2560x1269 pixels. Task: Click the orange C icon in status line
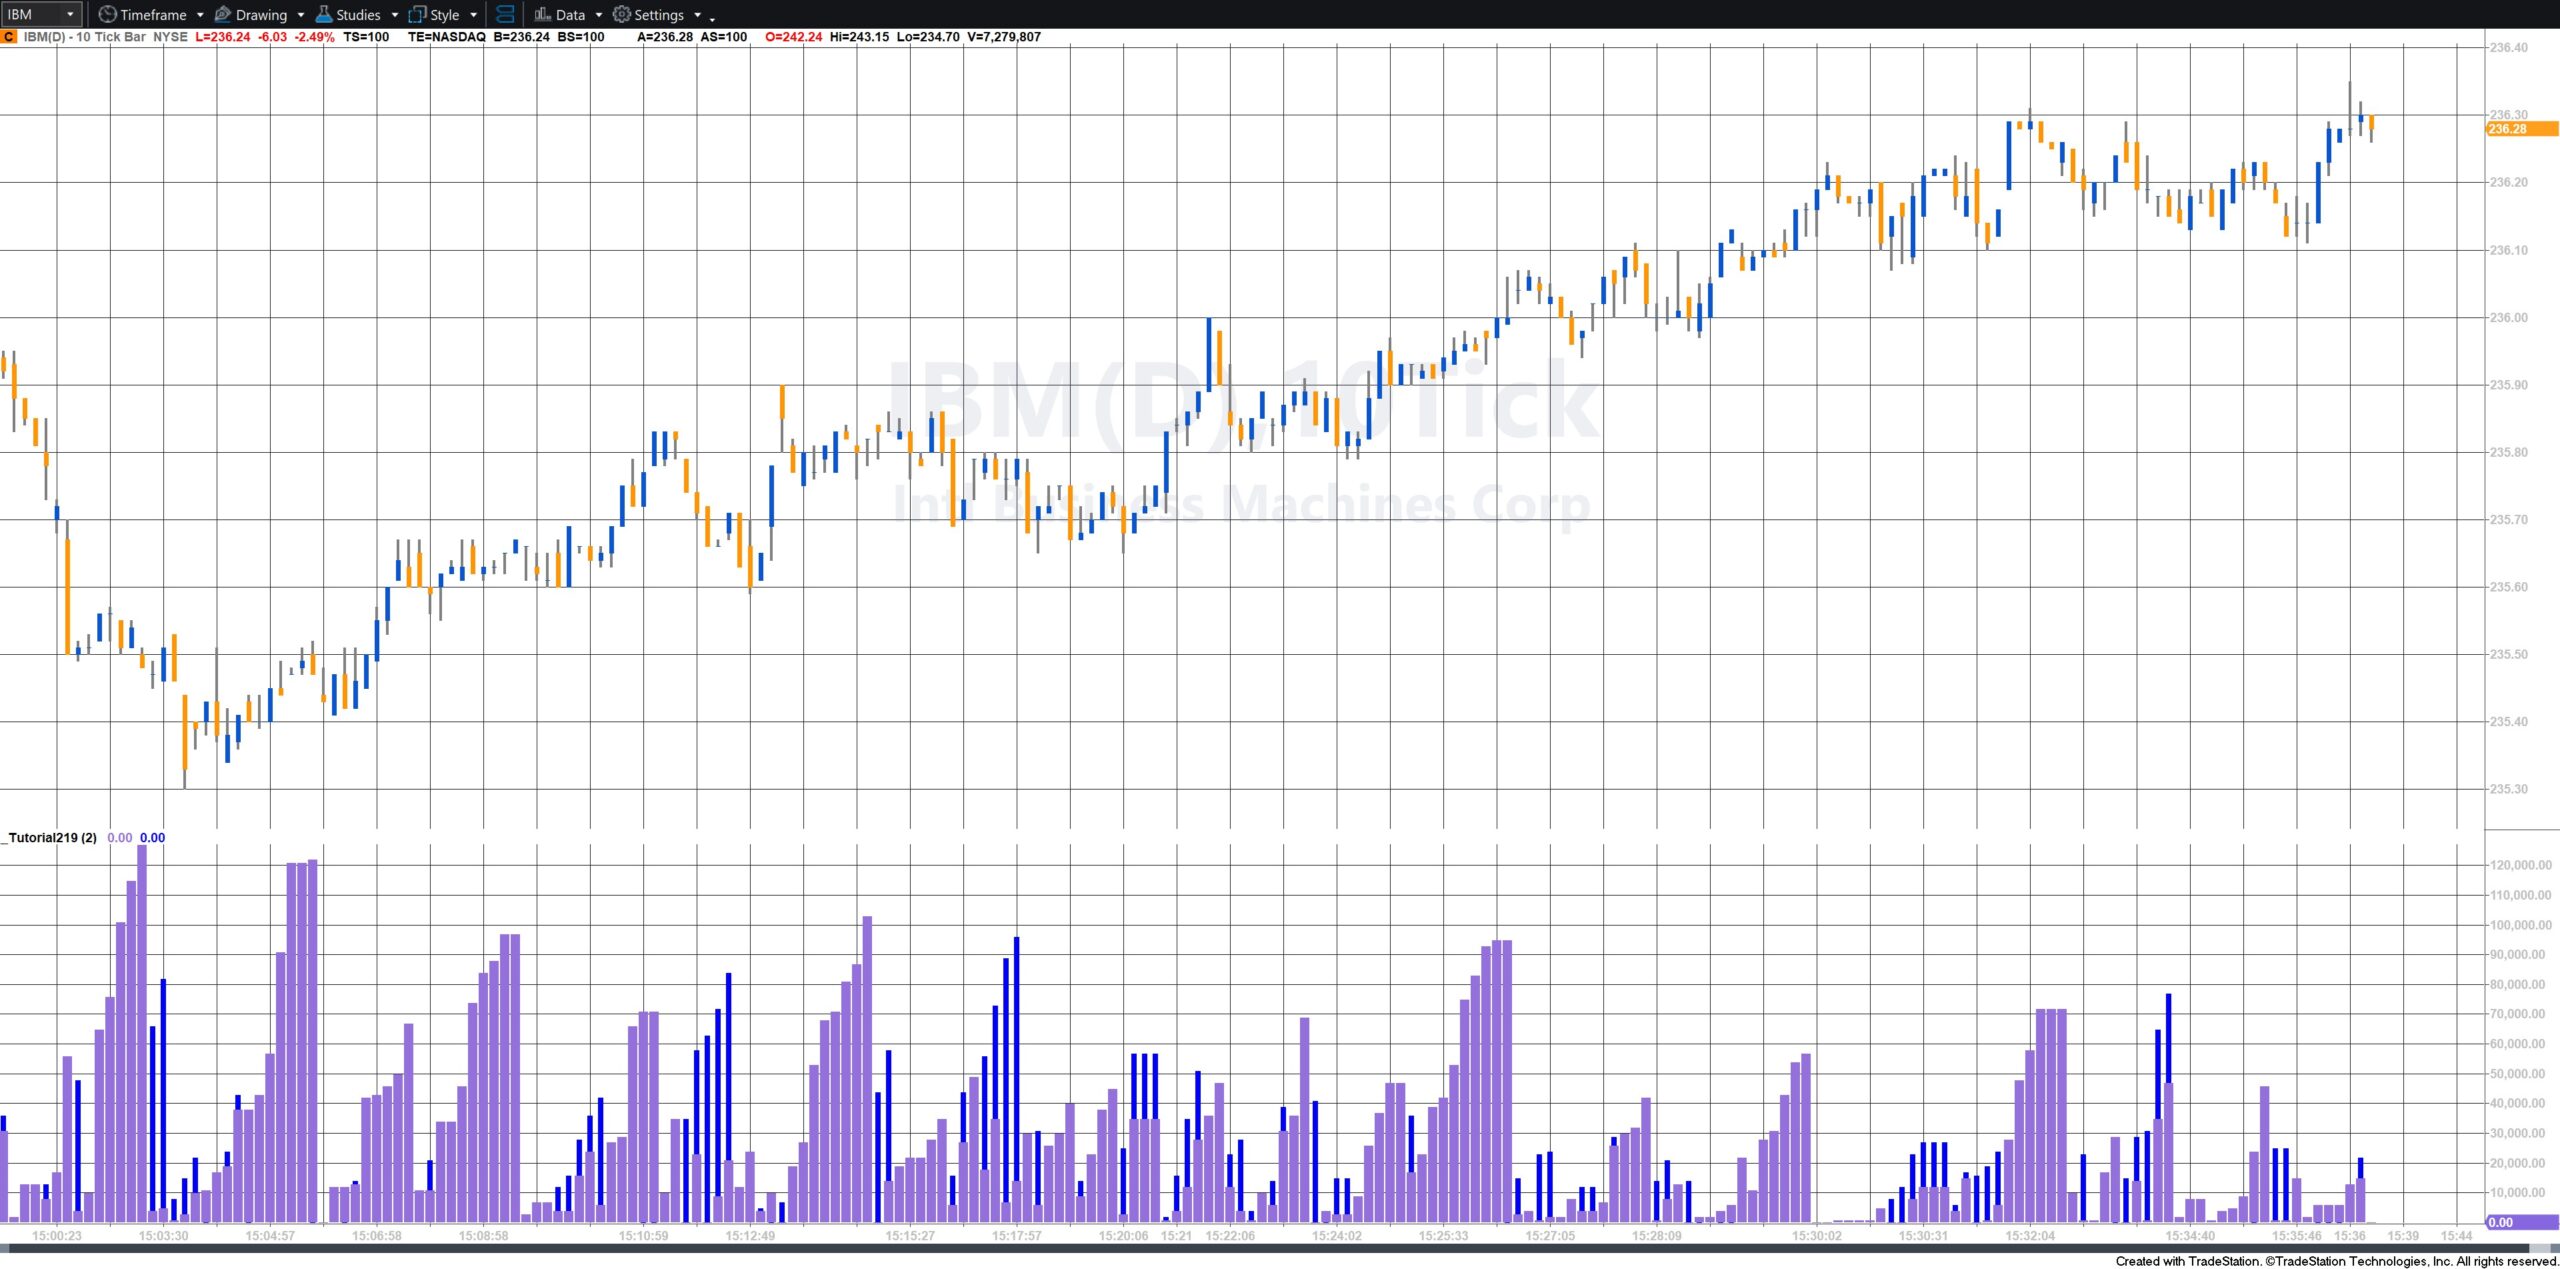point(9,37)
